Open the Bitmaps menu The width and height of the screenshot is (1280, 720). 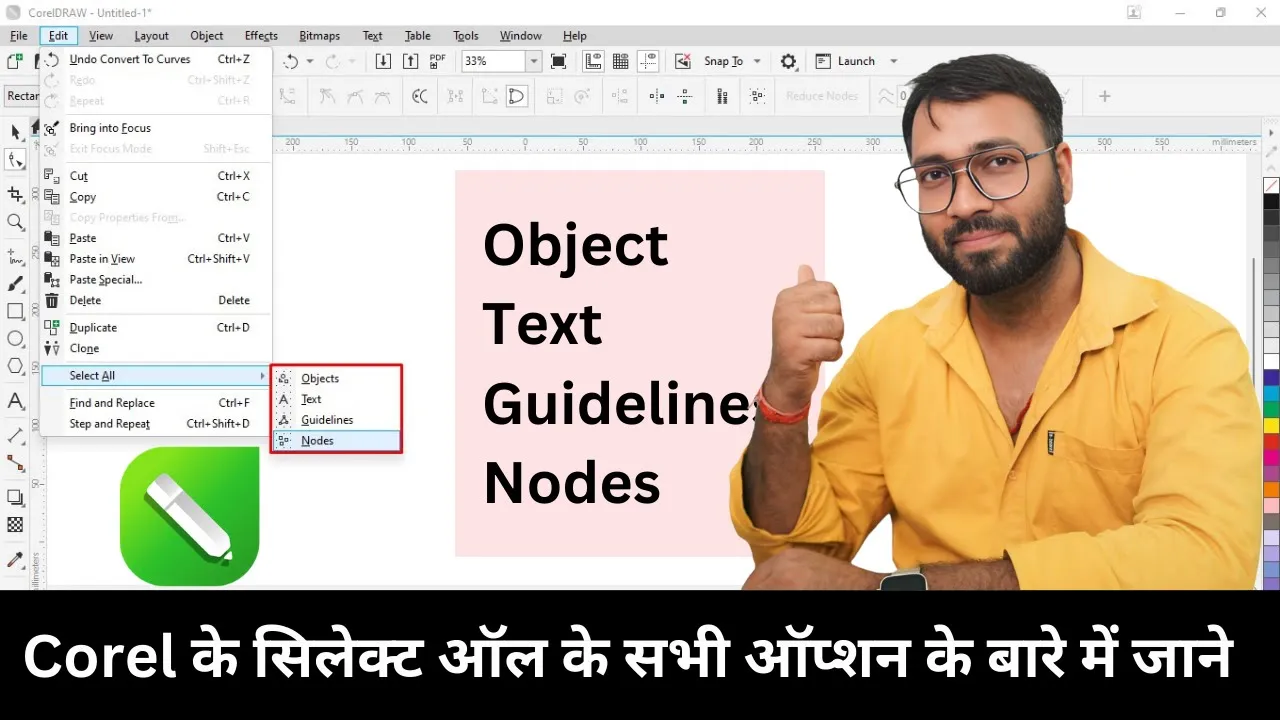pyautogui.click(x=320, y=35)
